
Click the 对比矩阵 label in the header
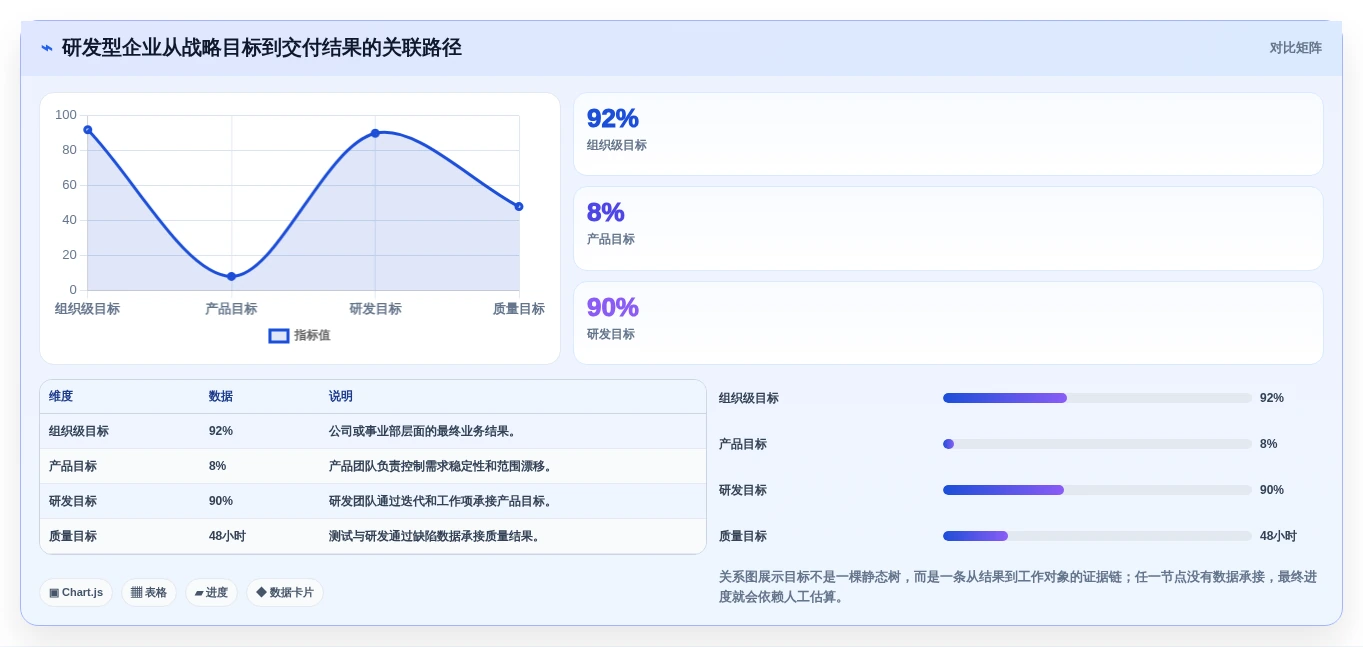[1295, 48]
